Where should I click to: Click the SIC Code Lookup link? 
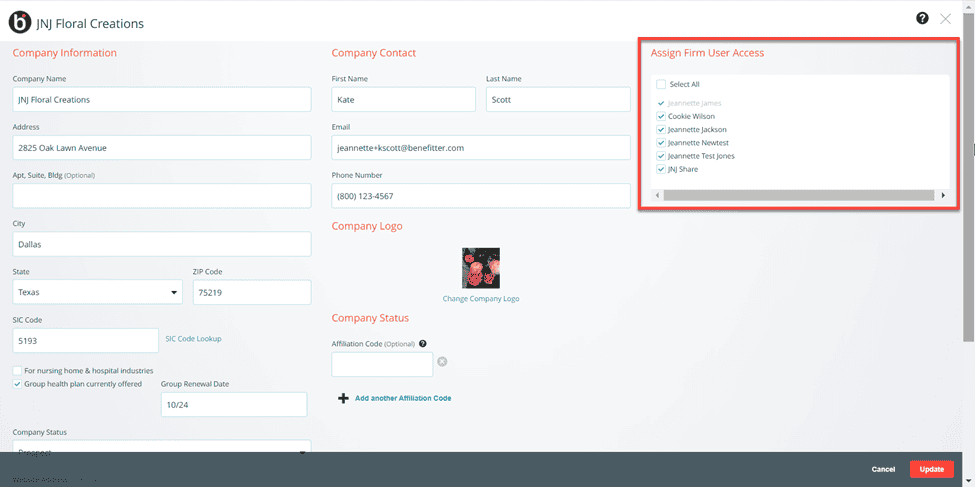point(193,339)
